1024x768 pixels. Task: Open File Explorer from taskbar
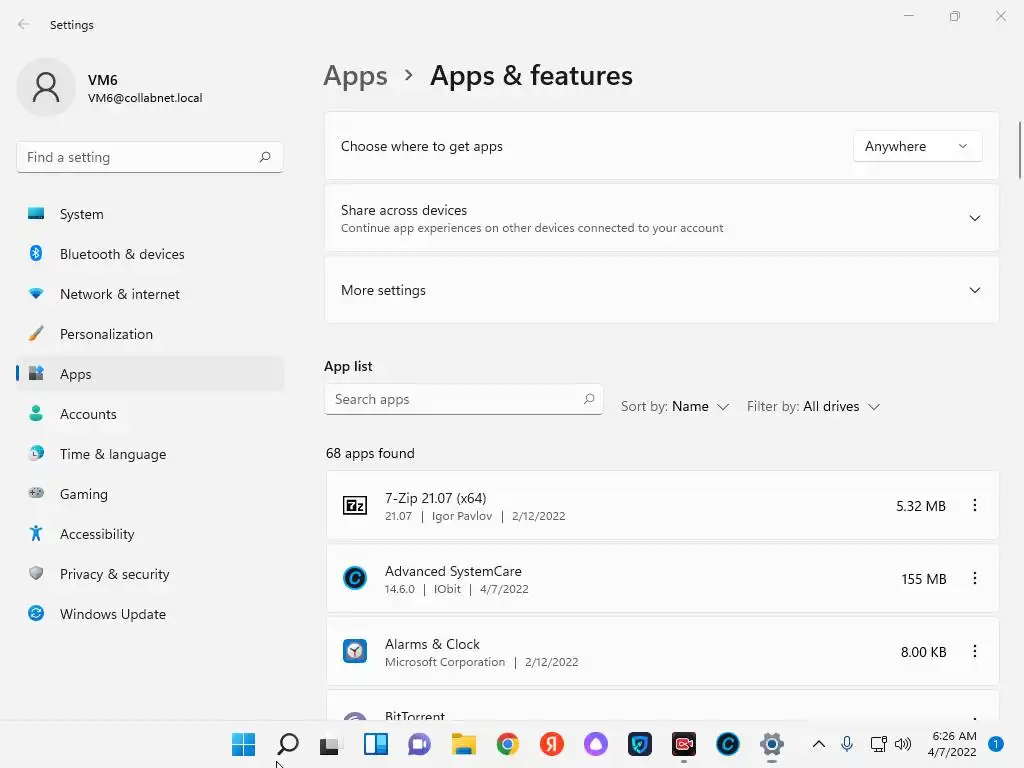(464, 744)
